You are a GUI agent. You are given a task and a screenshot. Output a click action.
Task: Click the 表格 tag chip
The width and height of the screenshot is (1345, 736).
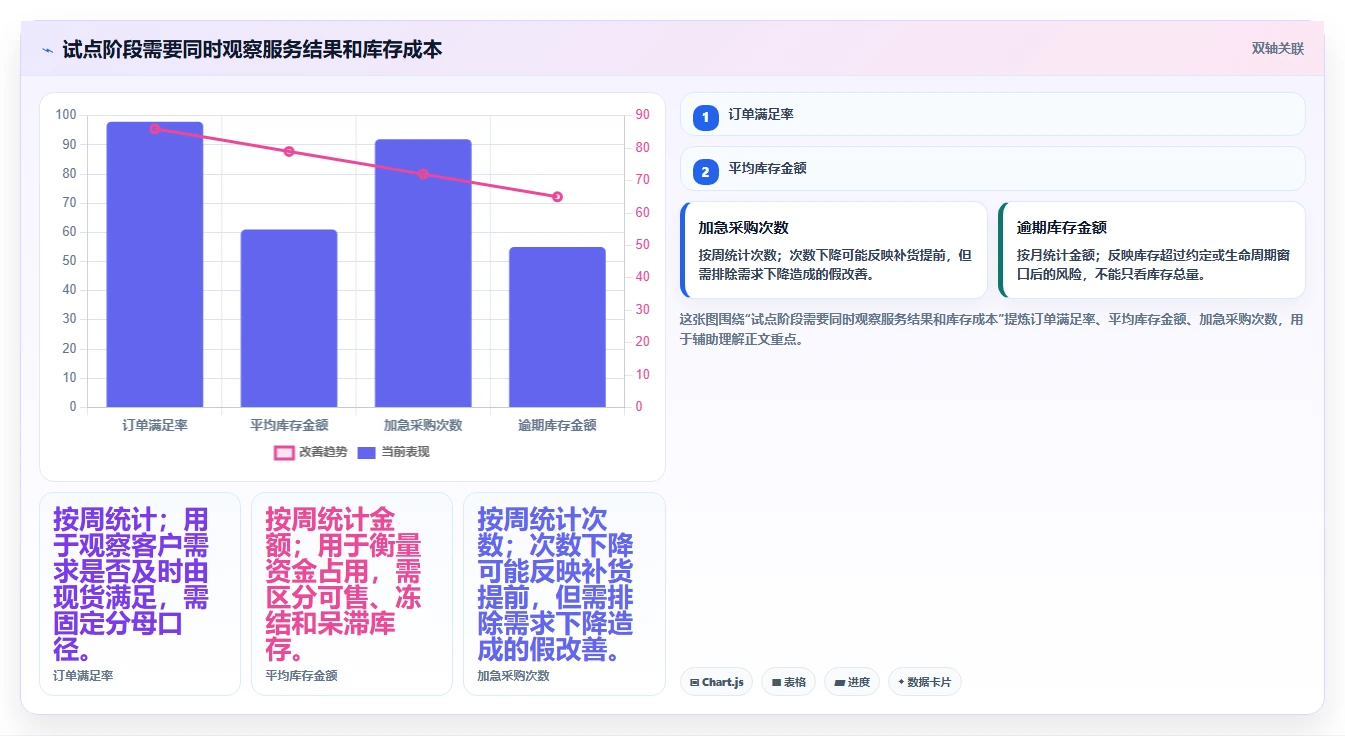pos(788,682)
